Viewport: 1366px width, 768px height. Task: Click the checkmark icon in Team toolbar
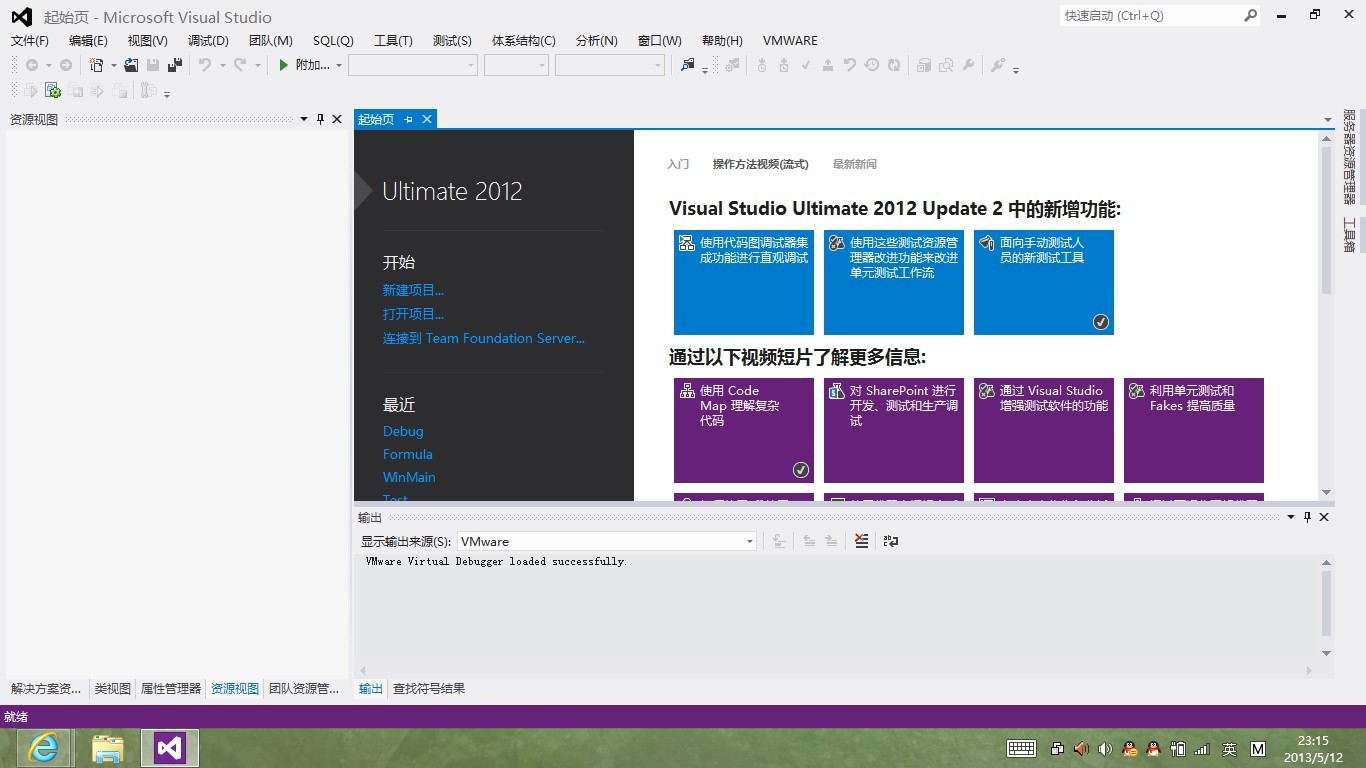(806, 65)
